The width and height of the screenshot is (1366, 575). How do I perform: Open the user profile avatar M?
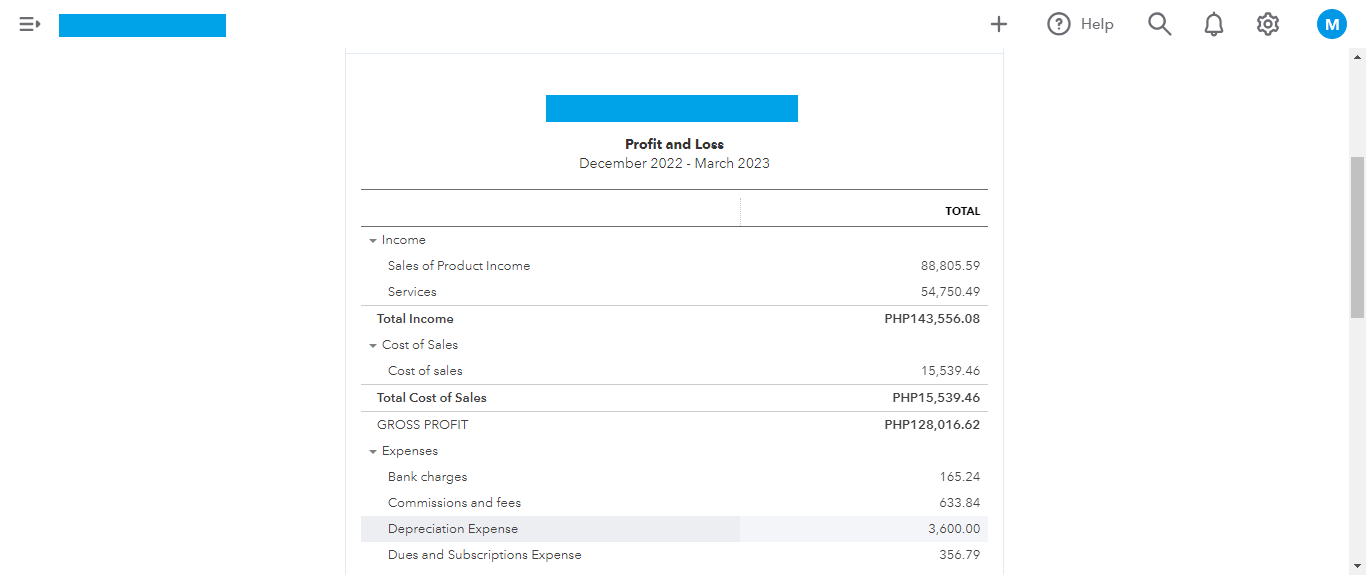click(1331, 24)
